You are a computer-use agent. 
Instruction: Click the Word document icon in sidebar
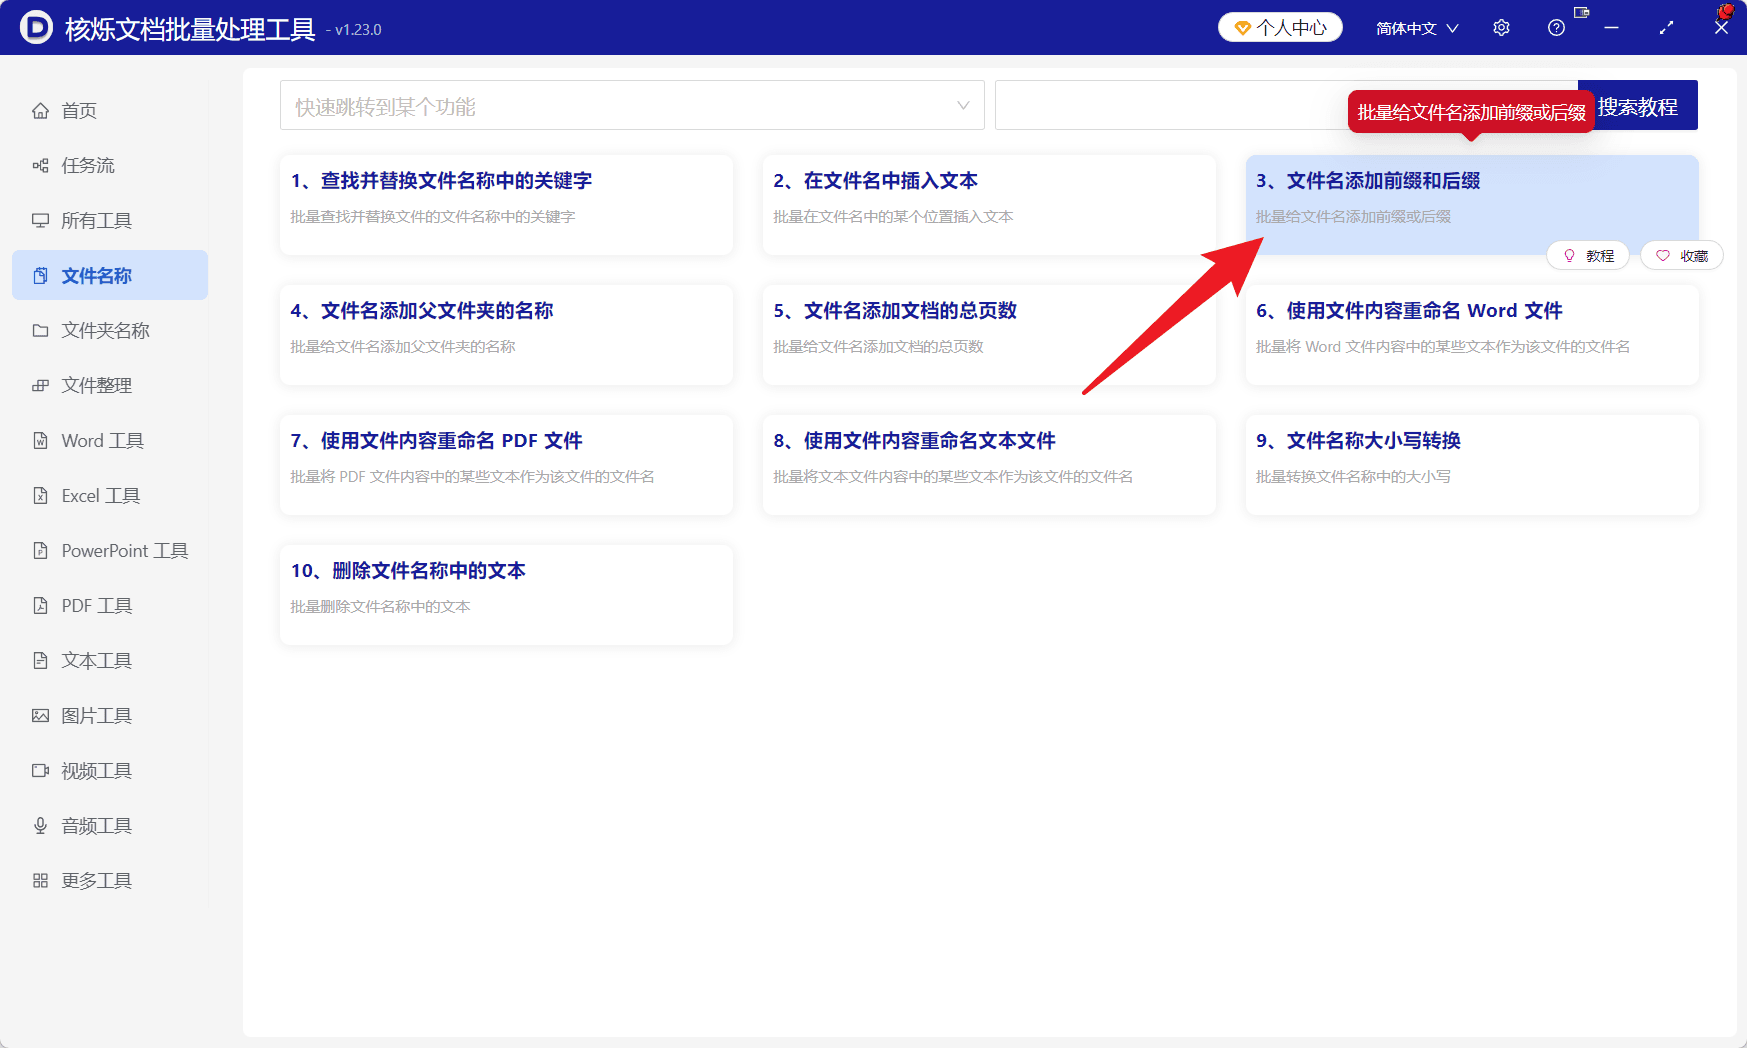[x=40, y=440]
